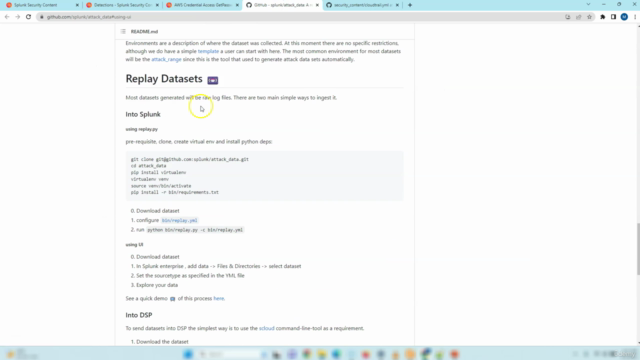Viewport: 640px width, 360px height.
Task: Click 'Set the sourcetype as specified' step
Action: tap(190, 276)
